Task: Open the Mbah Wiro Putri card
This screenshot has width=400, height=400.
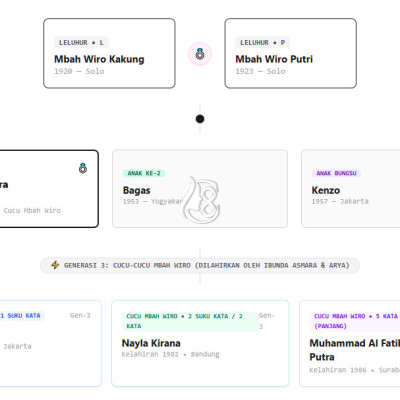Action: click(x=290, y=53)
